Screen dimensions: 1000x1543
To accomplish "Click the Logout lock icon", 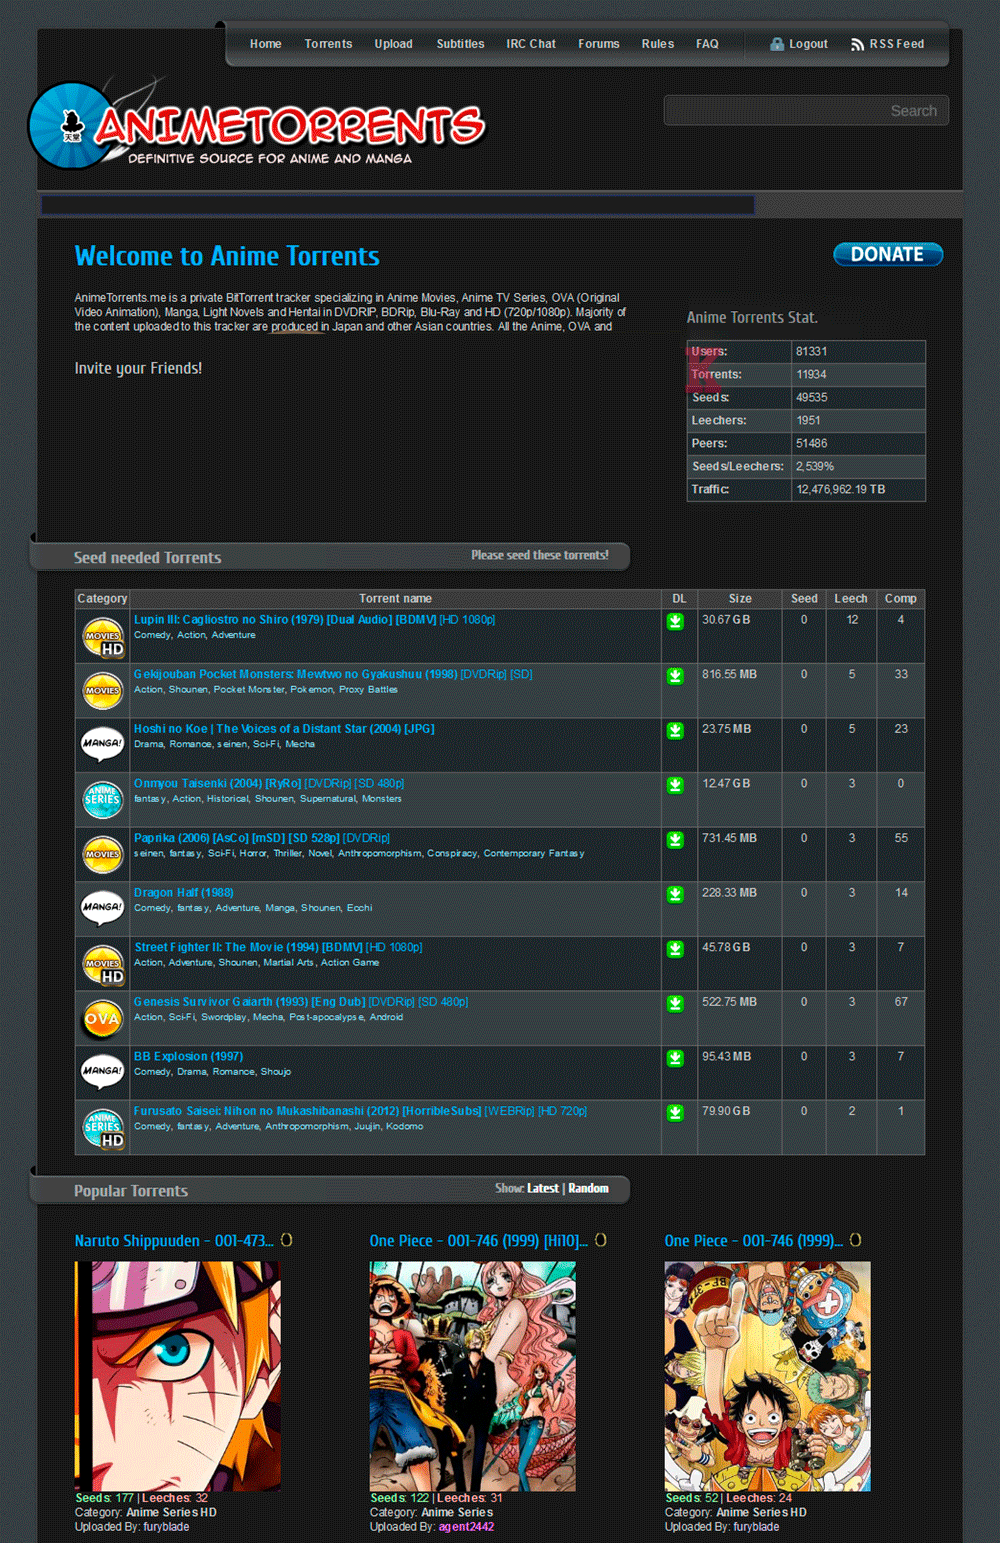I will coord(776,44).
